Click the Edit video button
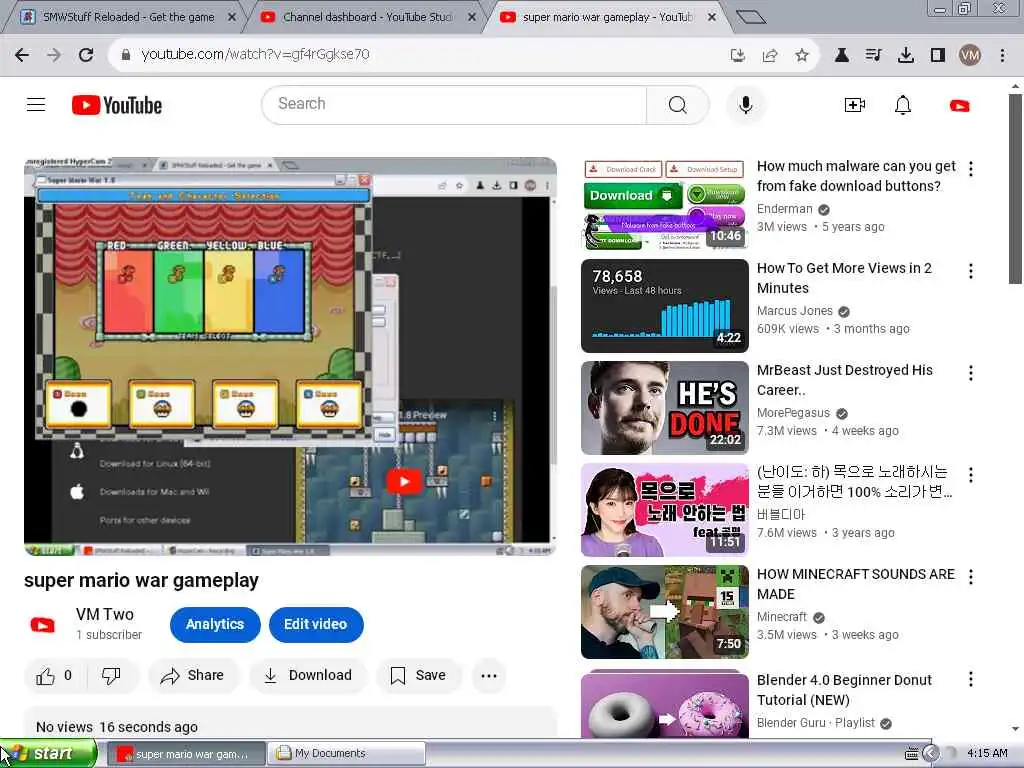The height and width of the screenshot is (768, 1024). pyautogui.click(x=315, y=624)
